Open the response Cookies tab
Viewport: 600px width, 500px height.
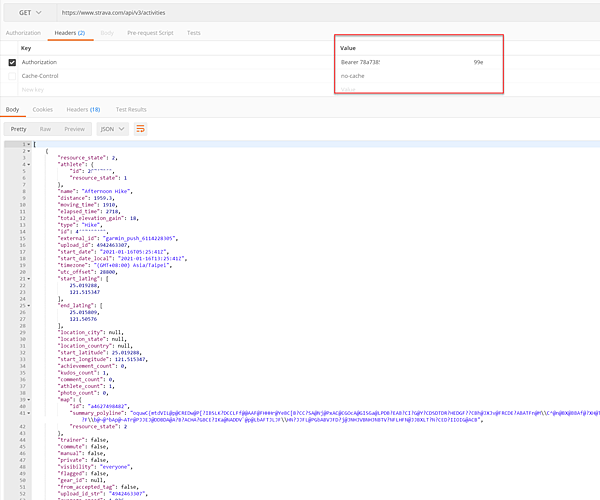[42, 109]
